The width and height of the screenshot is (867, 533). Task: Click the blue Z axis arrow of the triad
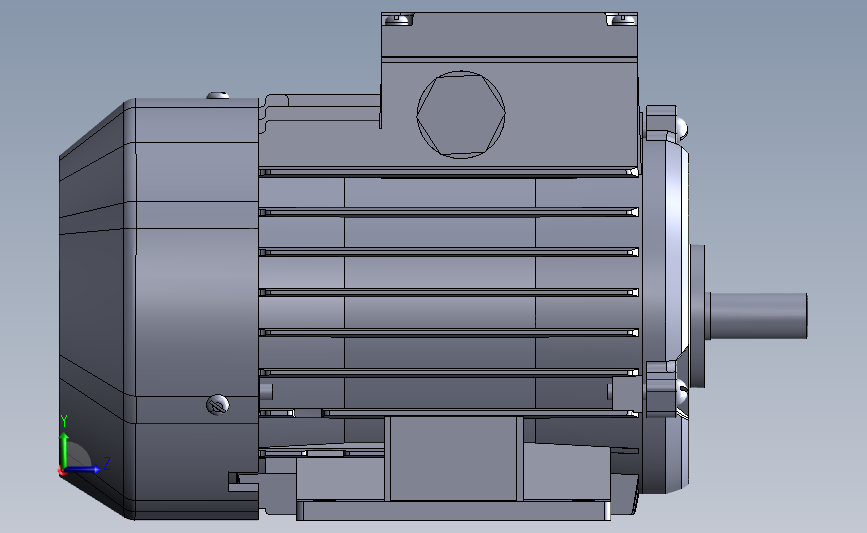tap(83, 470)
